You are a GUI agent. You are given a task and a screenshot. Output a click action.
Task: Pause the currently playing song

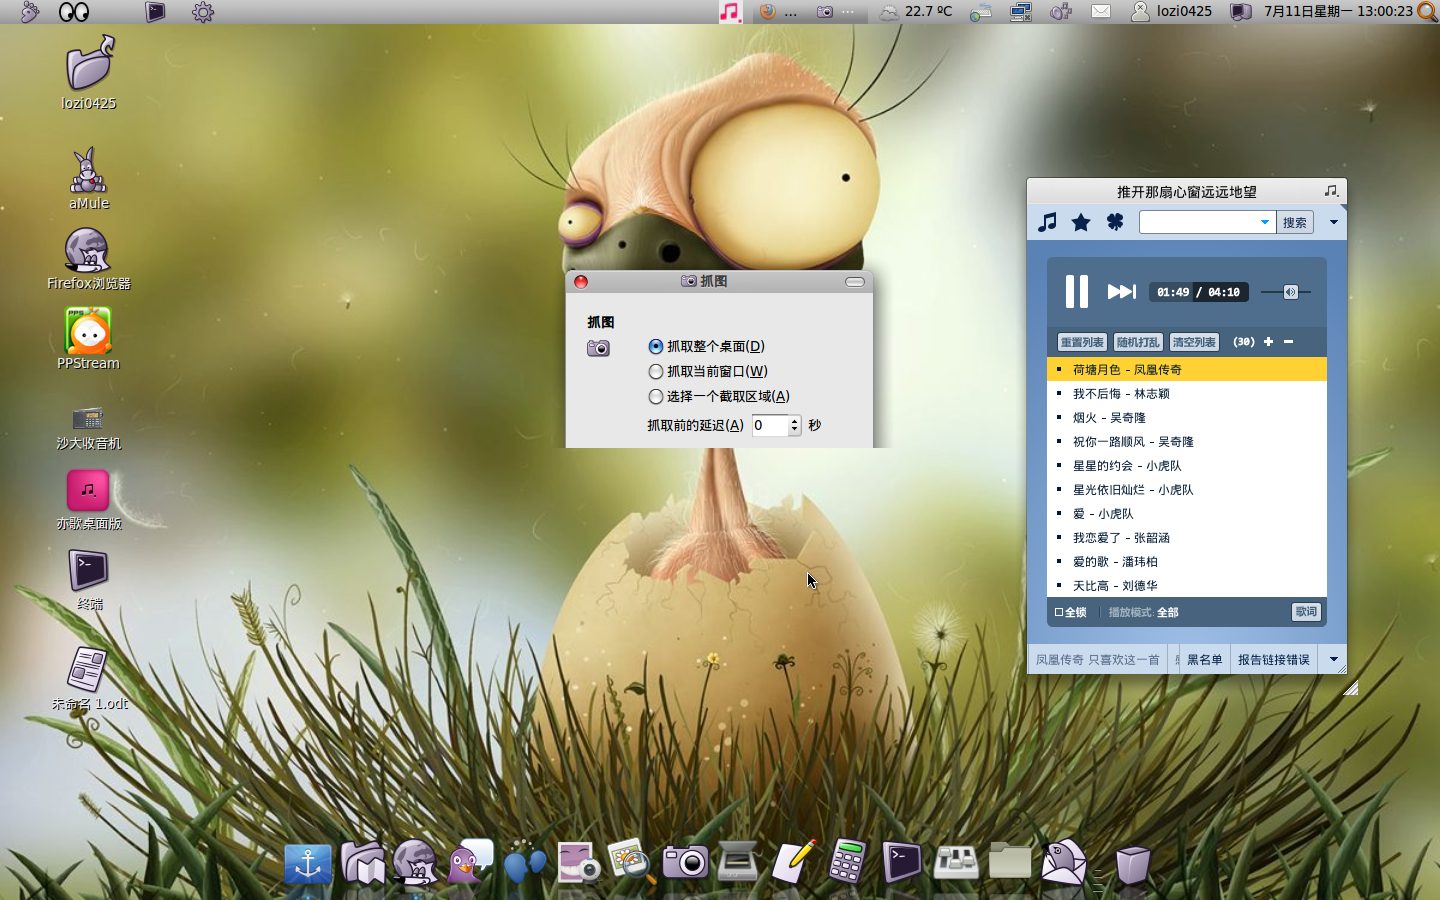1076,292
